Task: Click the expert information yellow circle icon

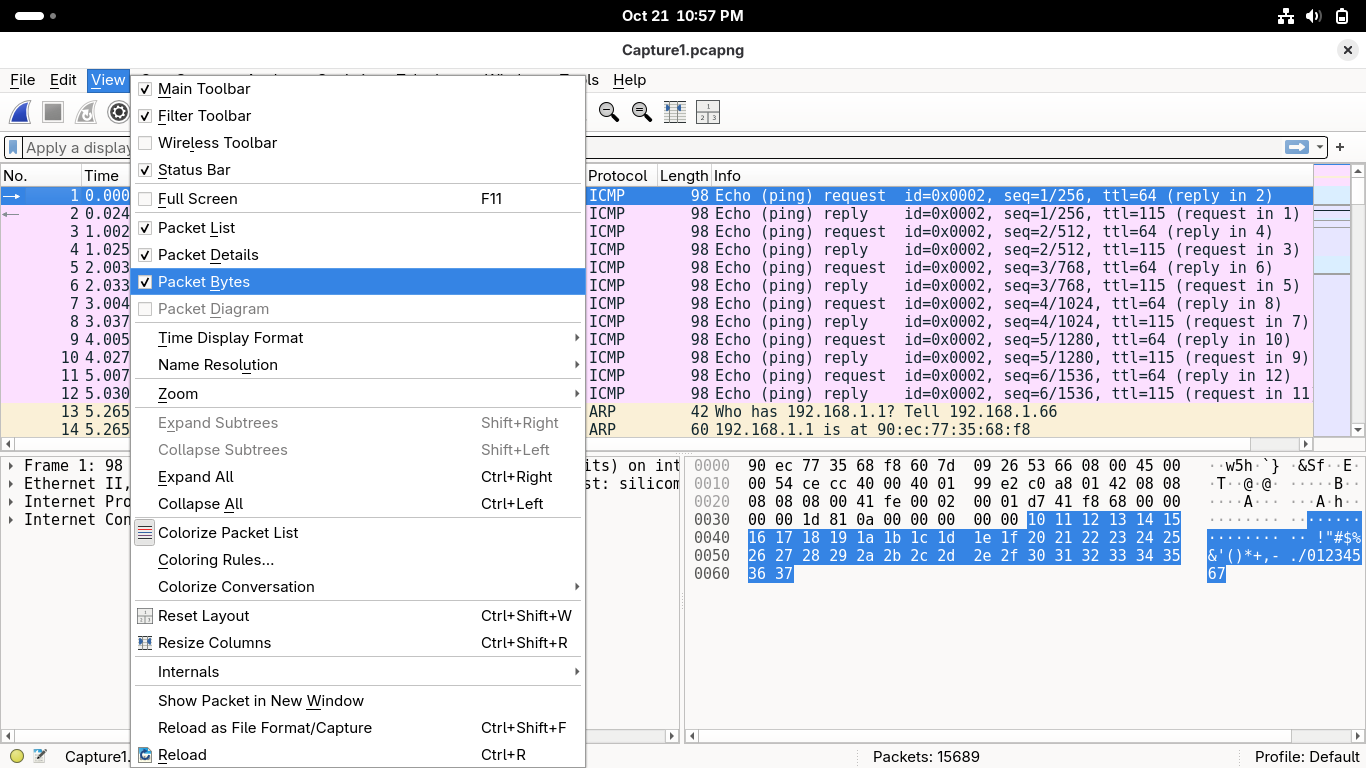Action: [17, 756]
